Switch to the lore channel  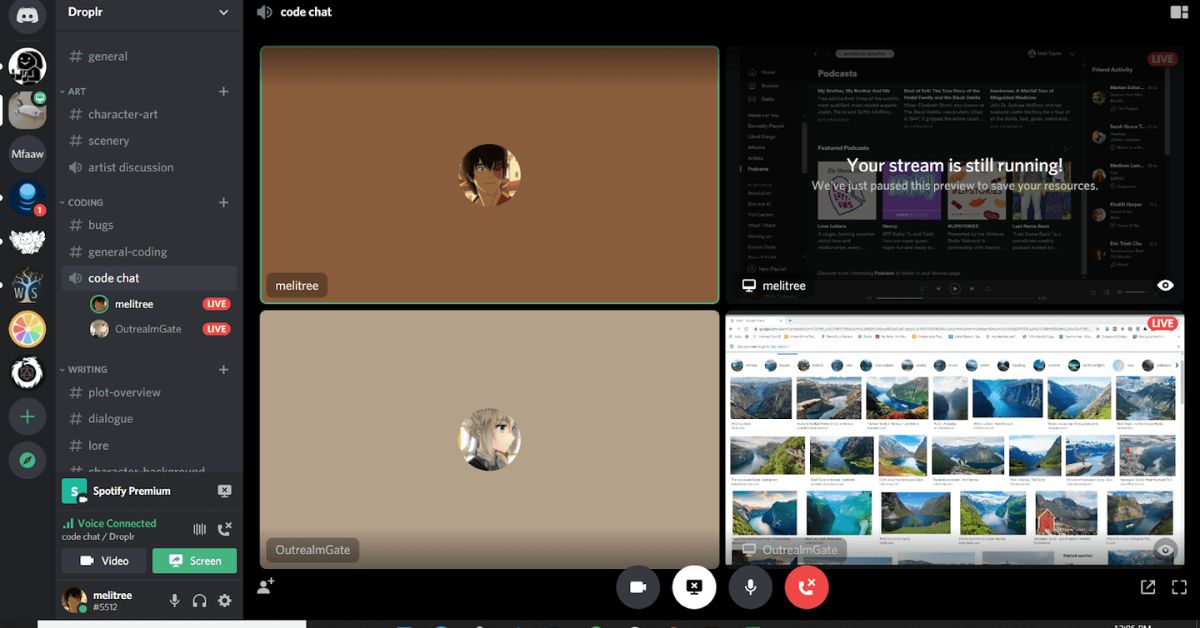(x=99, y=445)
